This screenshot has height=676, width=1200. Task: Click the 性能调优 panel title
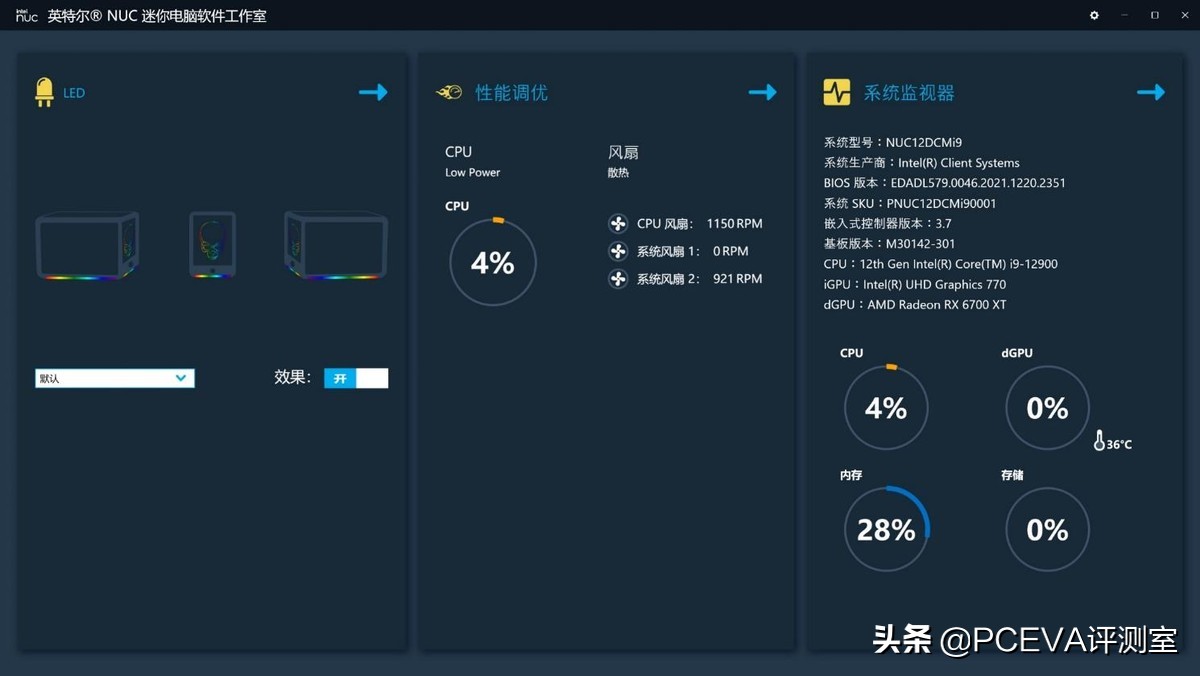point(511,93)
